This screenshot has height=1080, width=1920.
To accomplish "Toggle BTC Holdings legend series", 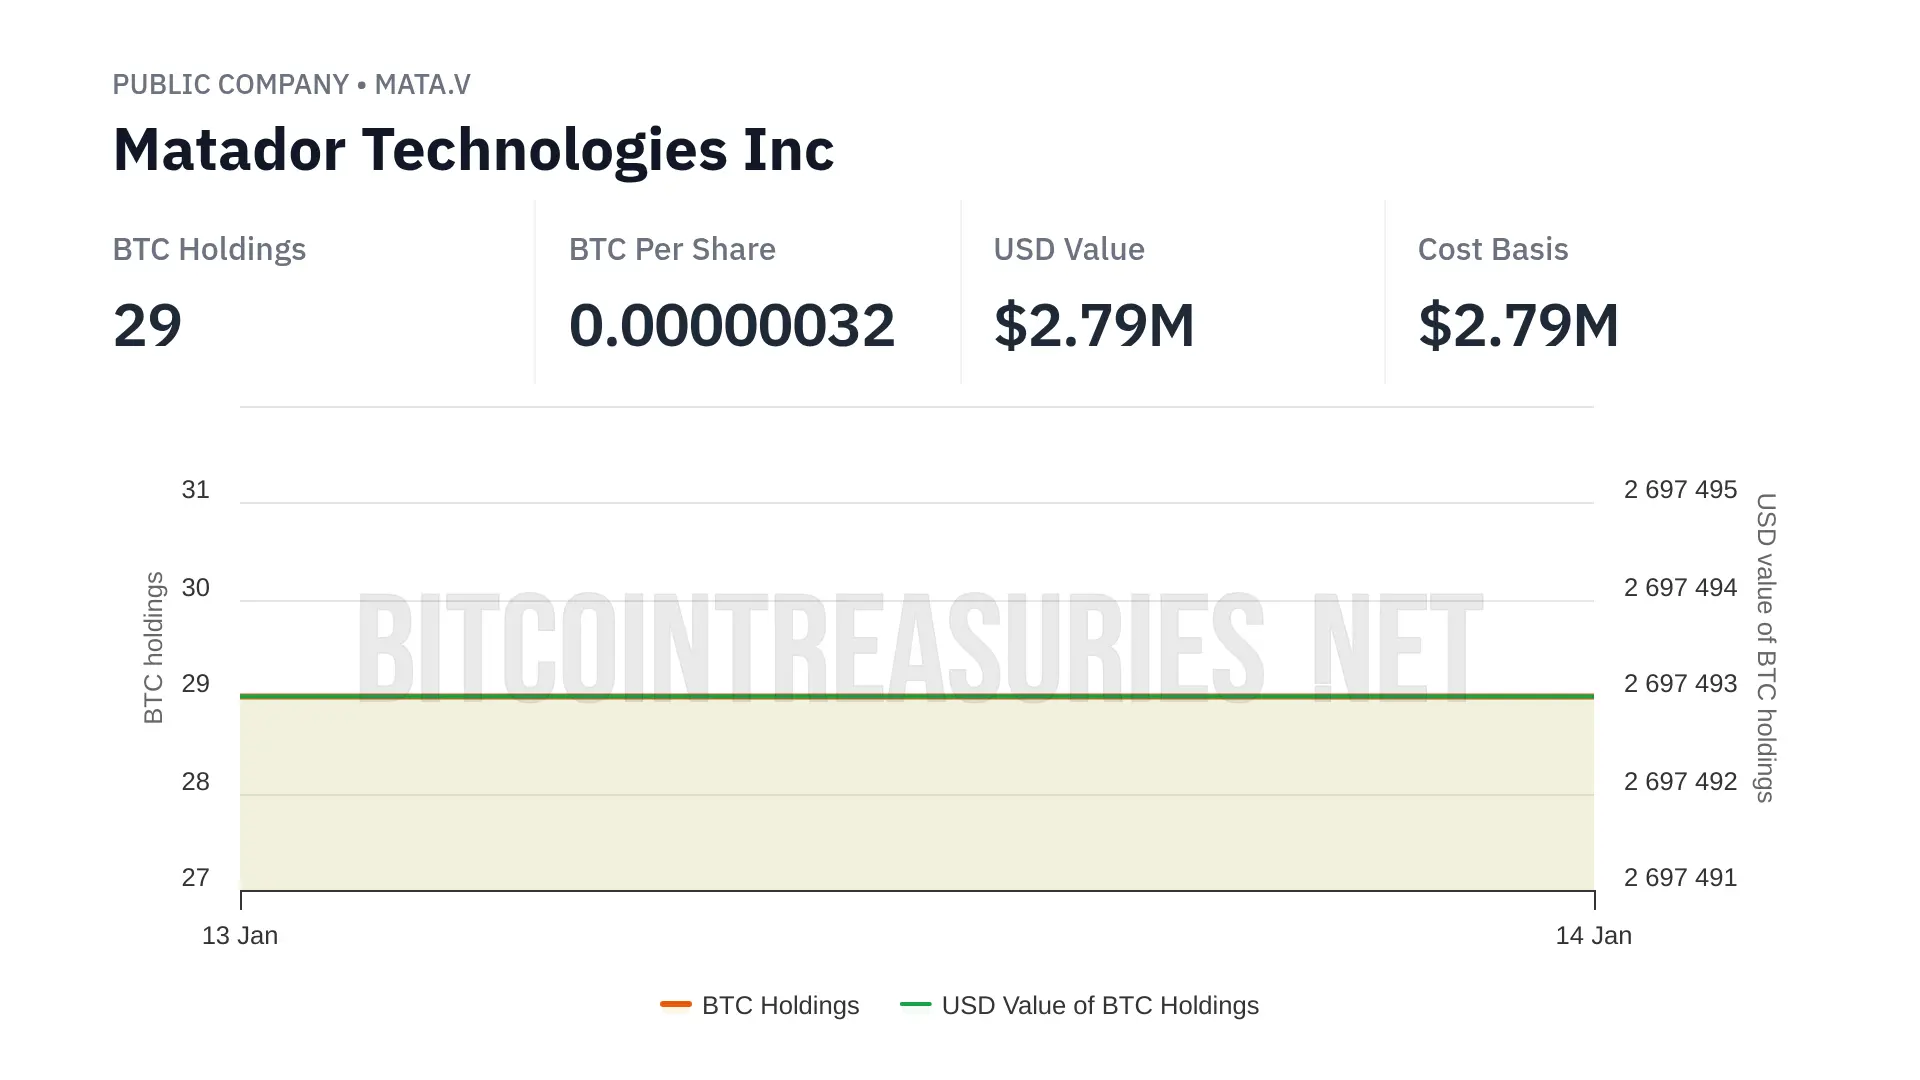I will [x=760, y=1005].
